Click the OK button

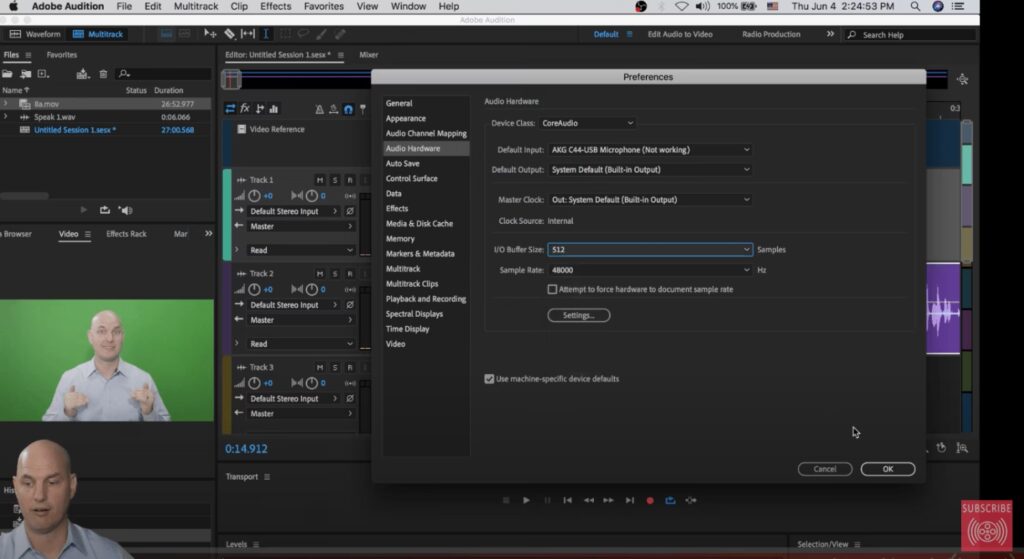tap(887, 469)
